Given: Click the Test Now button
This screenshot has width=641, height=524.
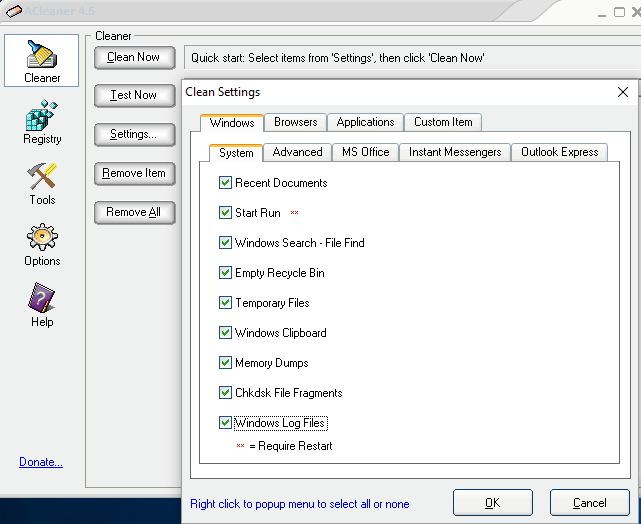Looking at the screenshot, I should coord(134,96).
